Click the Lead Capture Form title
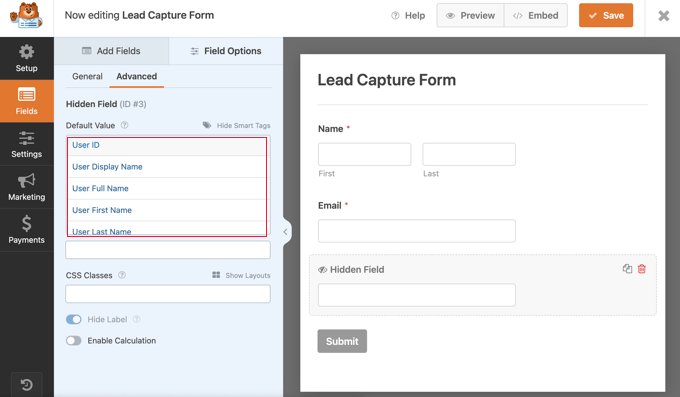The height and width of the screenshot is (397, 680). [387, 80]
